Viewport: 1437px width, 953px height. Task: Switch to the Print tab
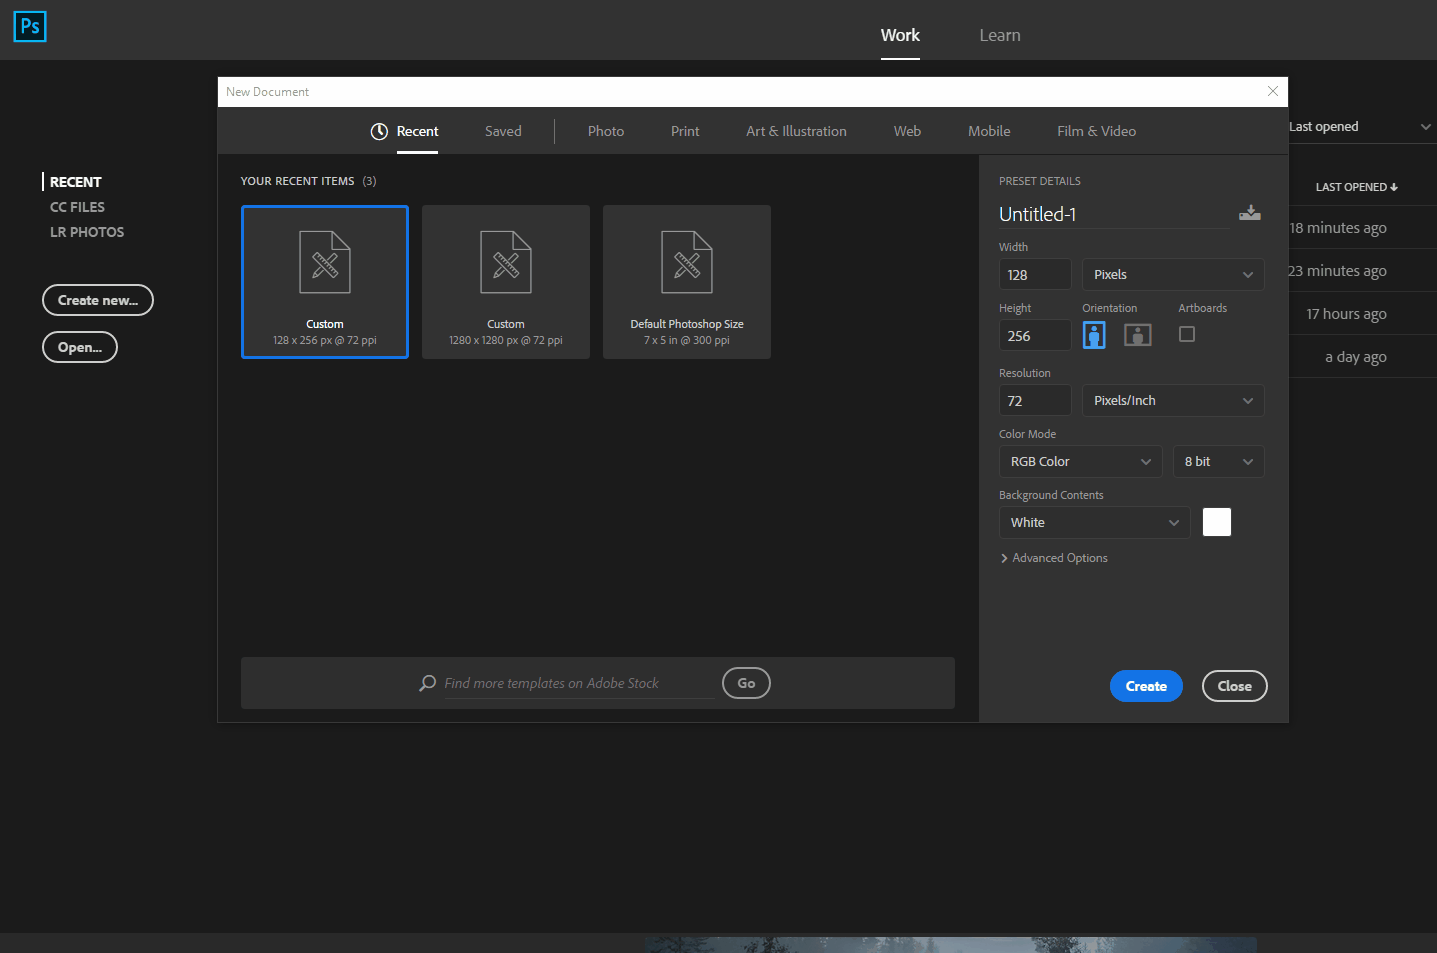685,131
